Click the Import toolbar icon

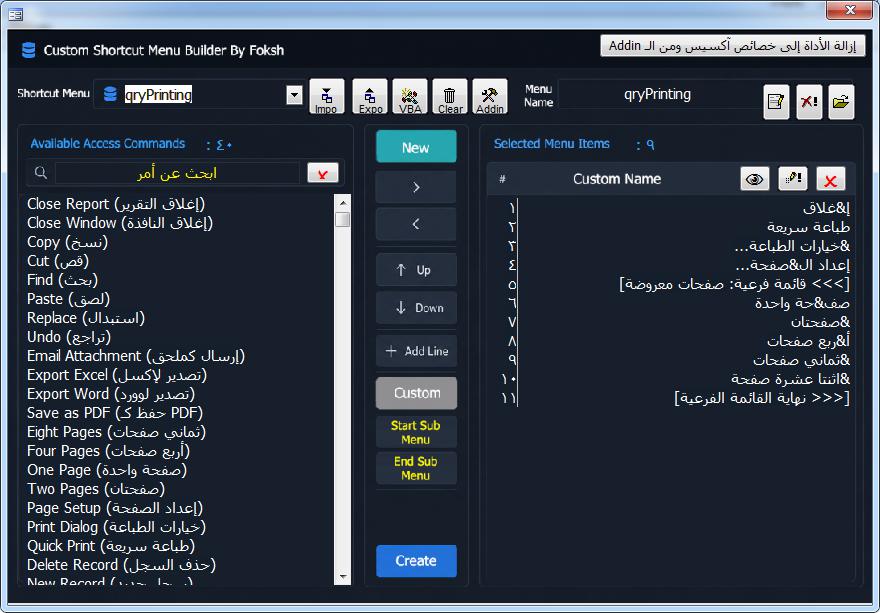coord(327,97)
